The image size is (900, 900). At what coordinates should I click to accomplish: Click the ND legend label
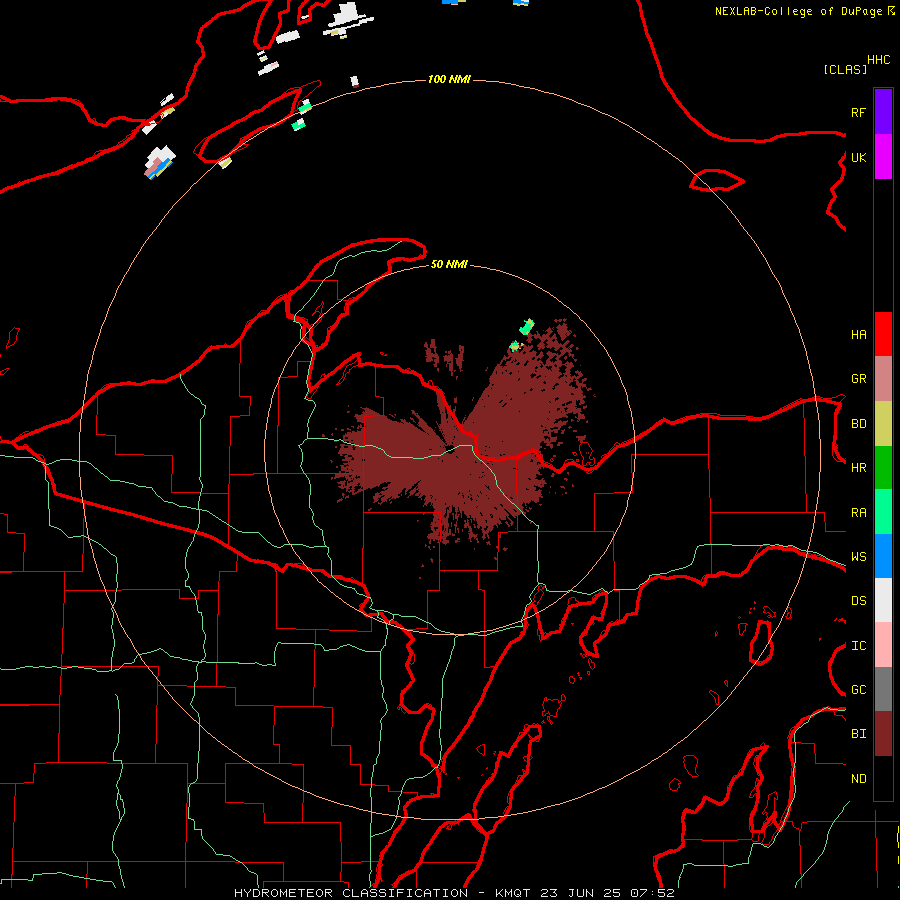click(858, 779)
